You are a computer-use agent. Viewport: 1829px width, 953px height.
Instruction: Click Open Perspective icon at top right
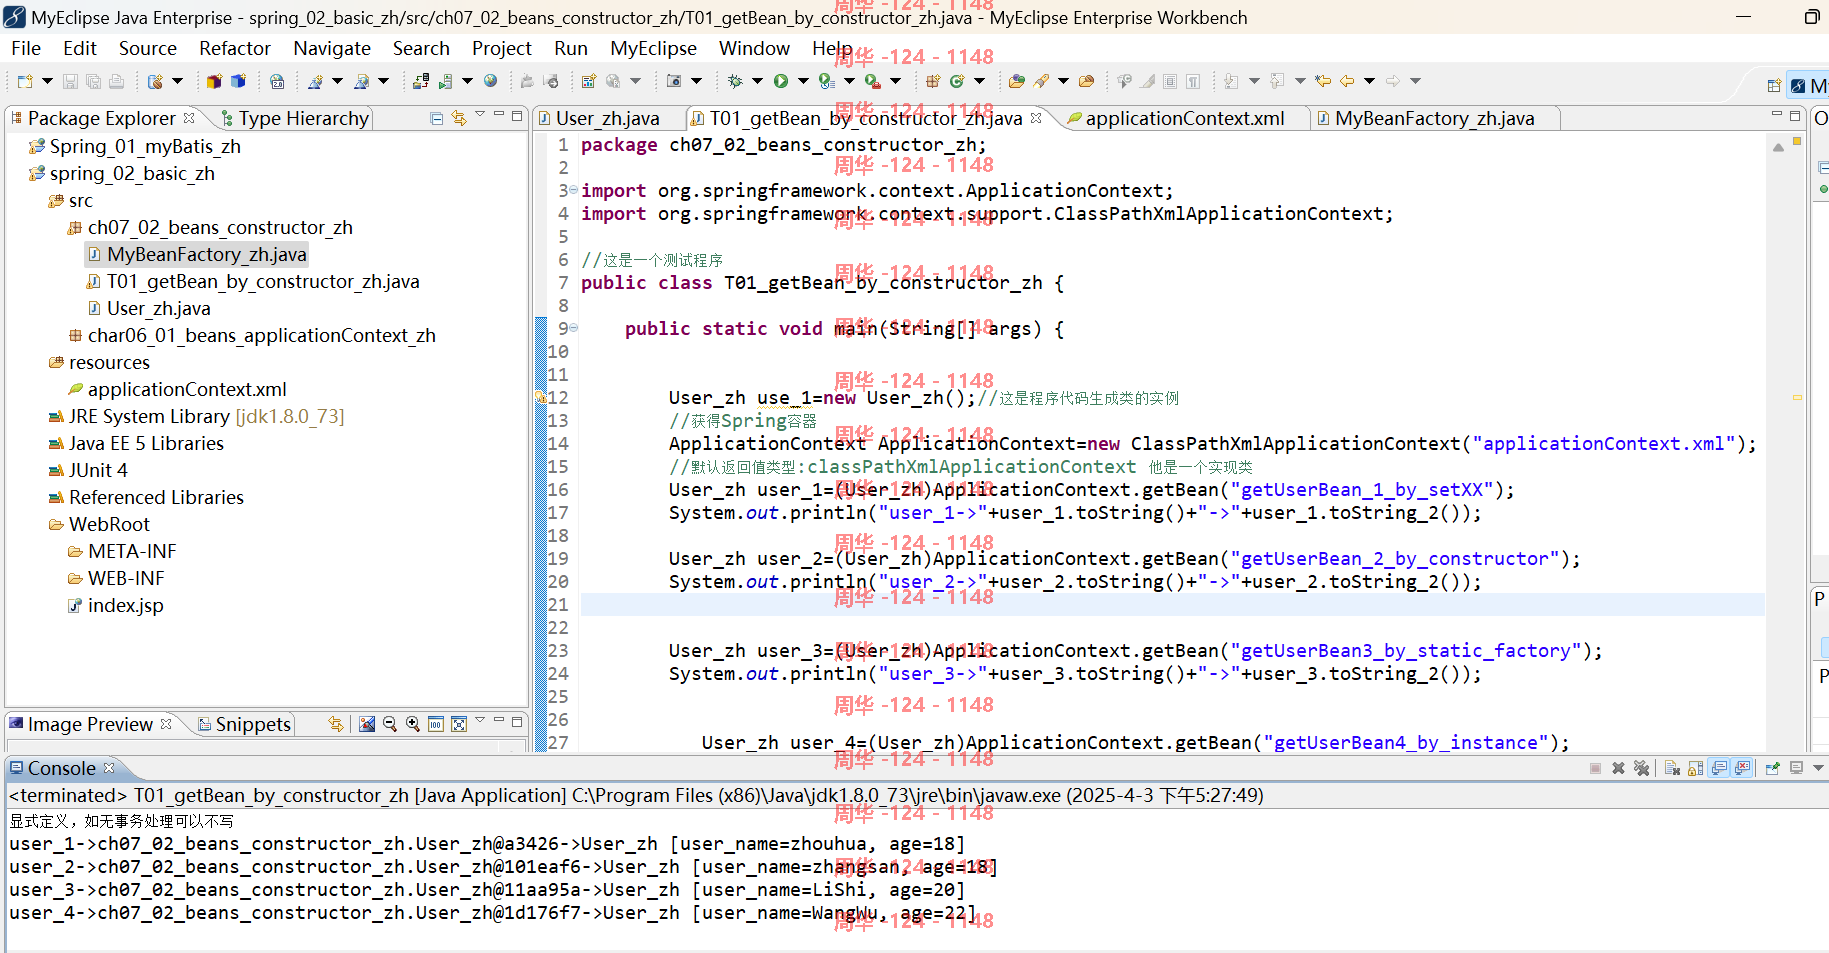pyautogui.click(x=1774, y=86)
